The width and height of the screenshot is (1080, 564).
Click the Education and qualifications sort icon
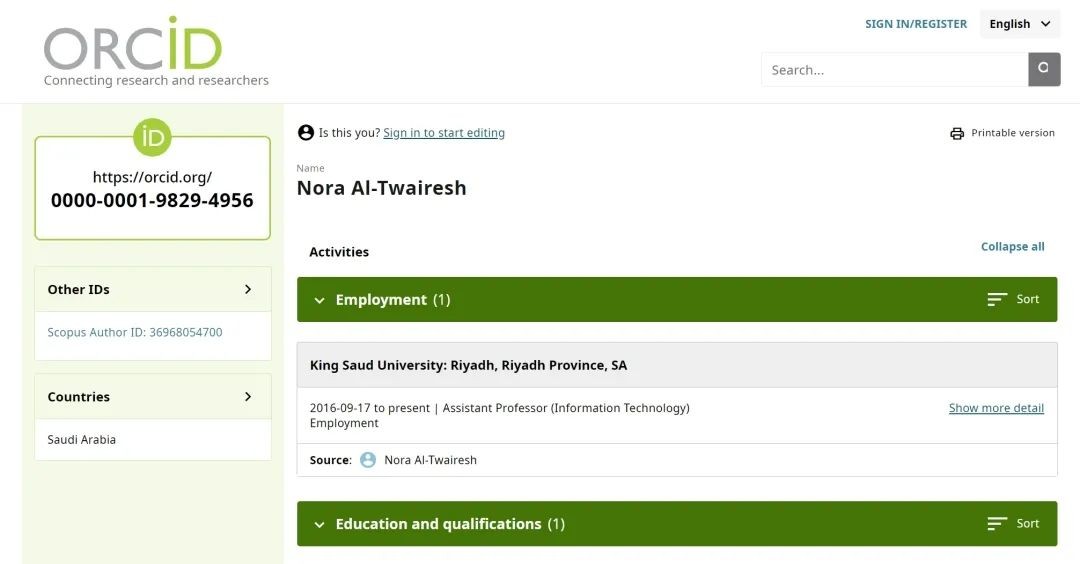(997, 523)
